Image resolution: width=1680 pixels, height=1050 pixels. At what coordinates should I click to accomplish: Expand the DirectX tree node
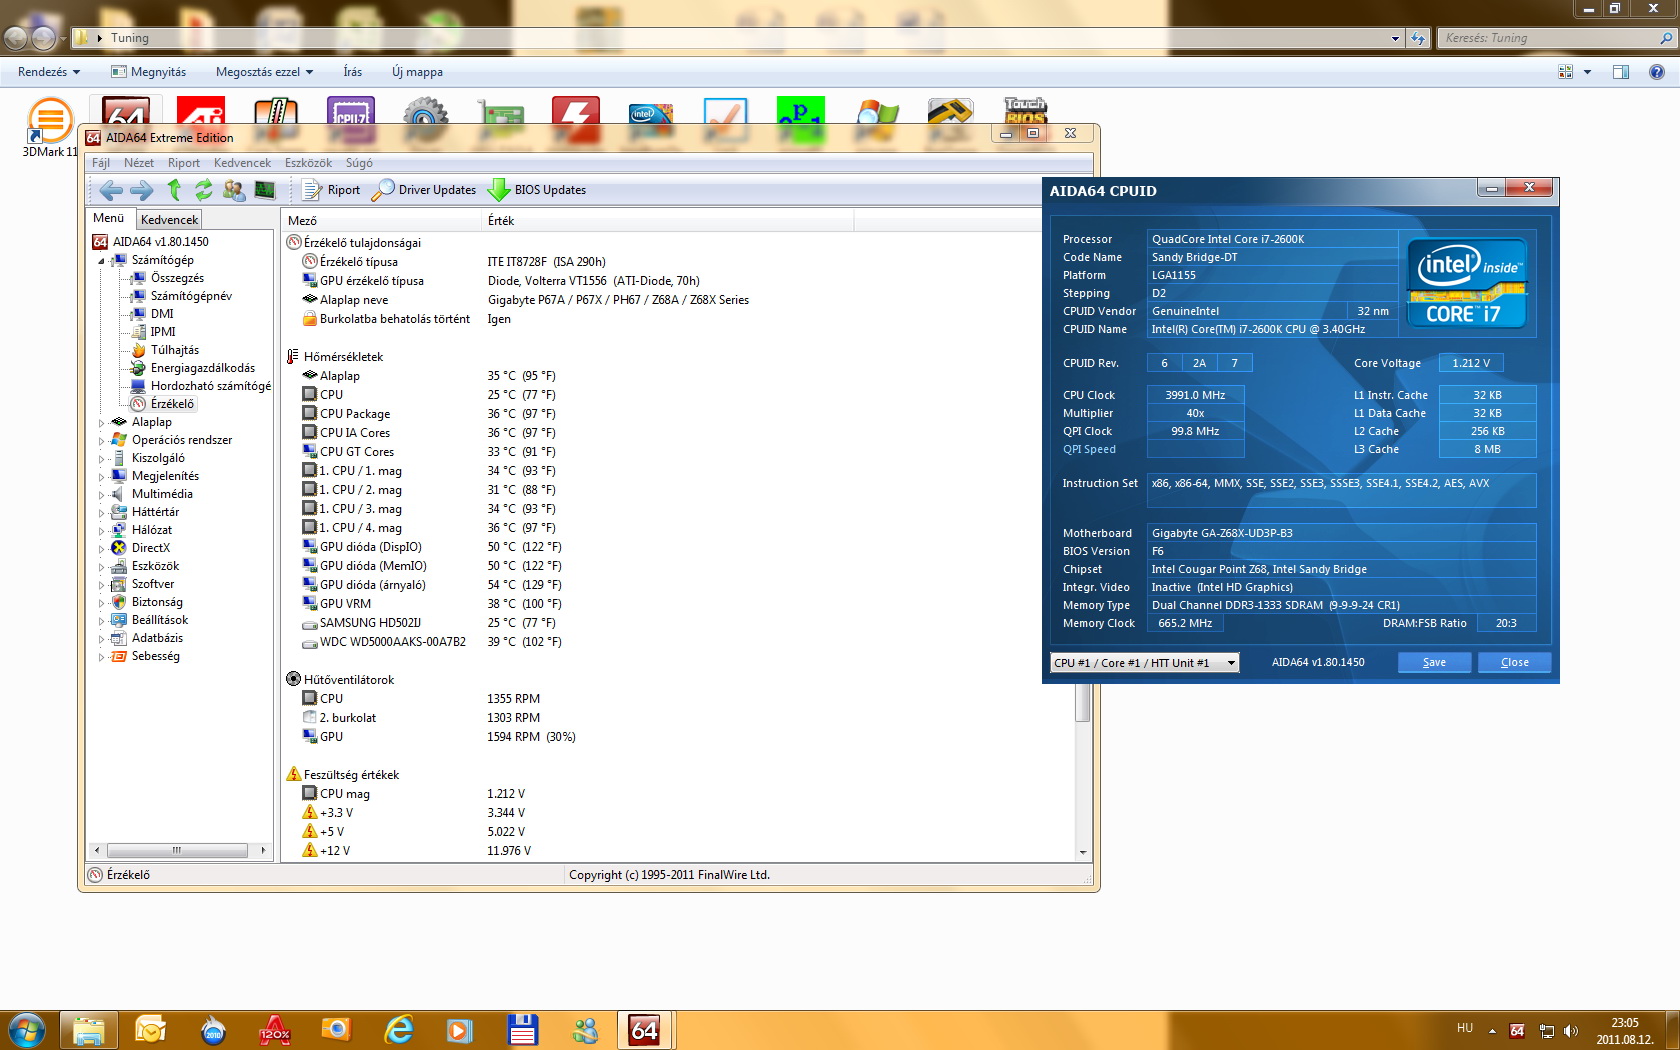point(101,549)
